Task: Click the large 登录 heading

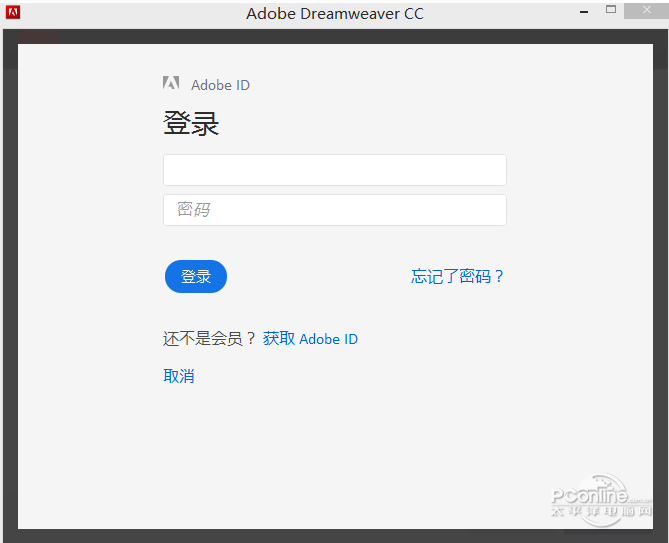Action: click(x=191, y=124)
